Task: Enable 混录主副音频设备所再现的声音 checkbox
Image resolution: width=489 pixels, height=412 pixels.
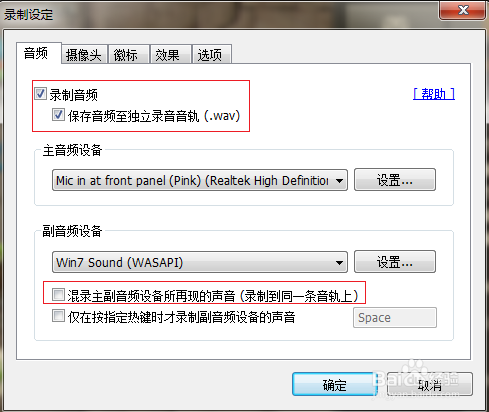Action: point(58,295)
